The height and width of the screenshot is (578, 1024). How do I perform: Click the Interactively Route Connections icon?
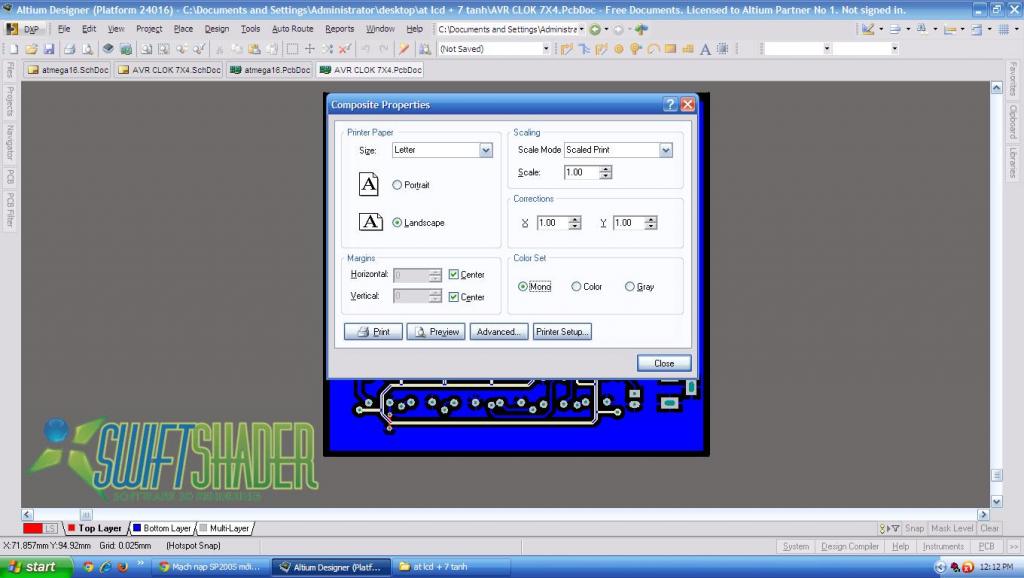[566, 49]
